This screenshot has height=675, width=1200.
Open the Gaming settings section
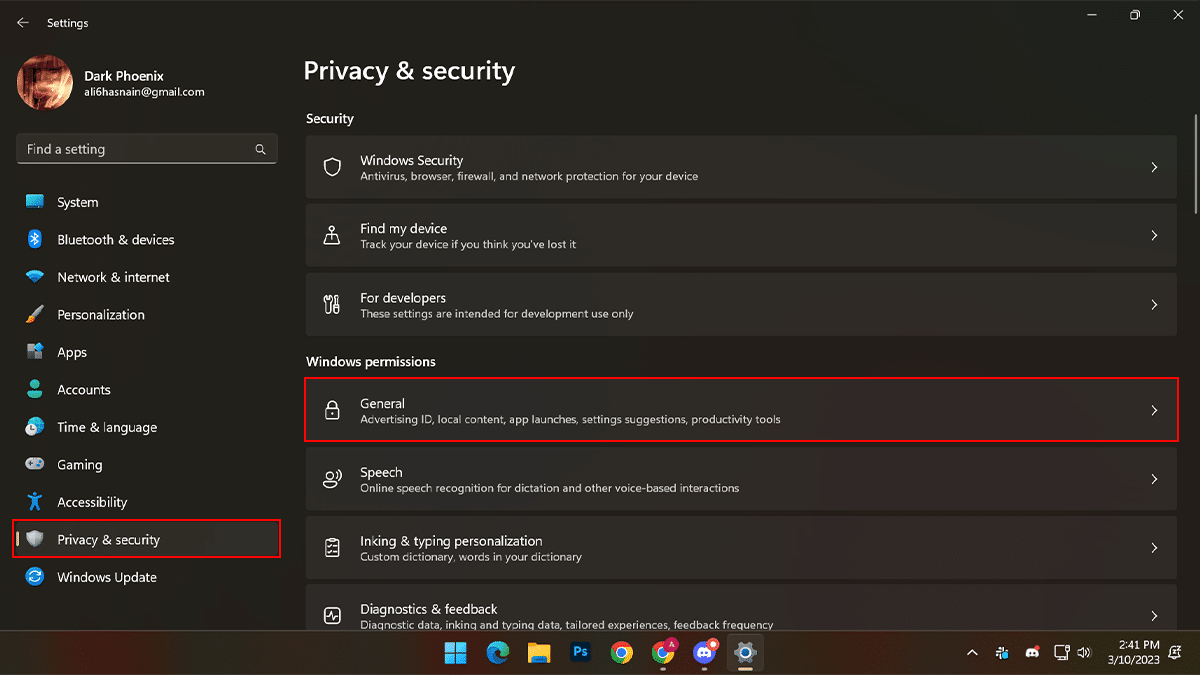(x=79, y=465)
